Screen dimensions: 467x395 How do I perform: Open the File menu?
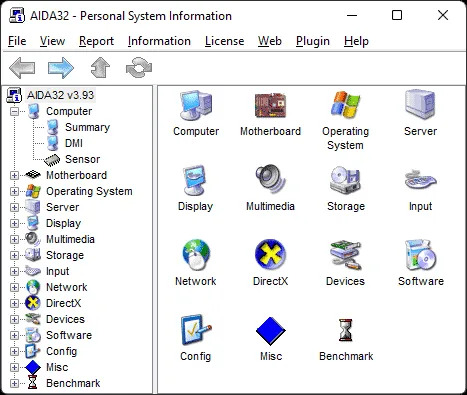17,41
